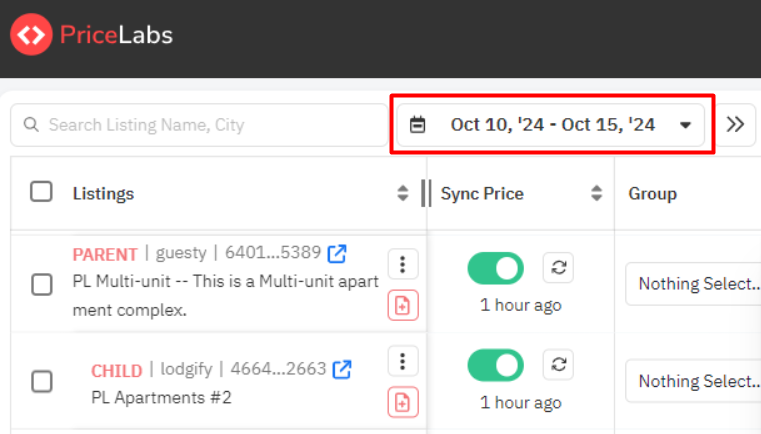
Task: Click red document-plus icon for PL Multi-unit
Action: pyautogui.click(x=403, y=305)
